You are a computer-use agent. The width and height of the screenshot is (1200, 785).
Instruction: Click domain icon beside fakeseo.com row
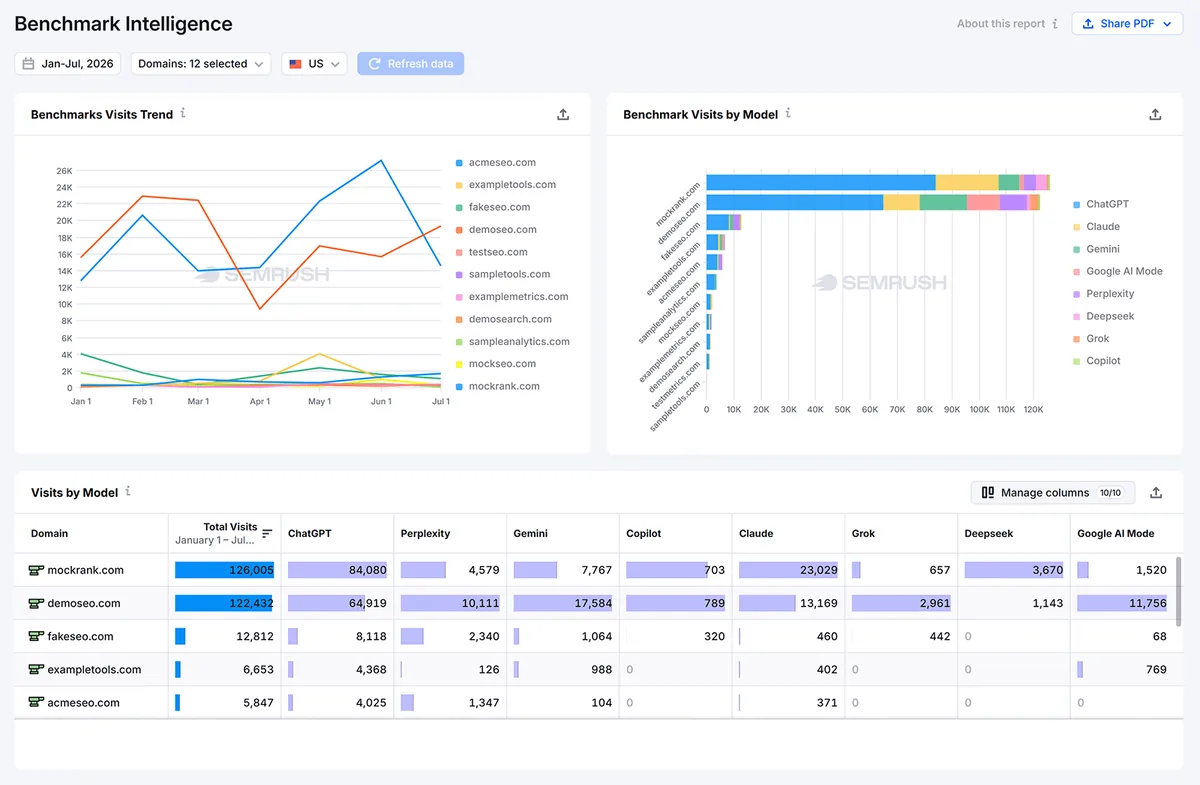(x=36, y=636)
